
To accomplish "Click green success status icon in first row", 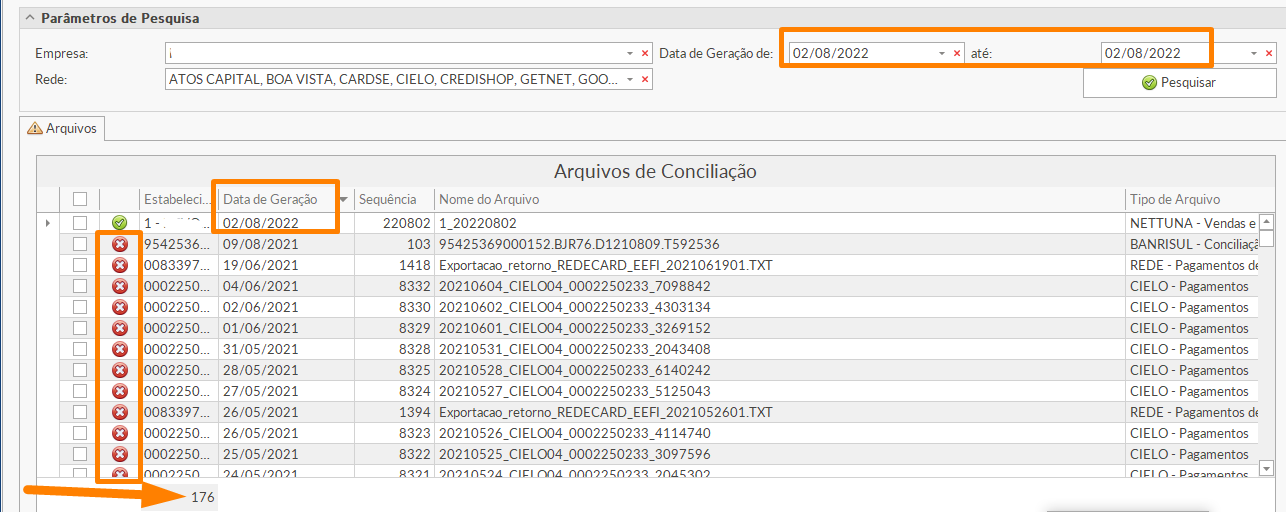I will pos(120,223).
